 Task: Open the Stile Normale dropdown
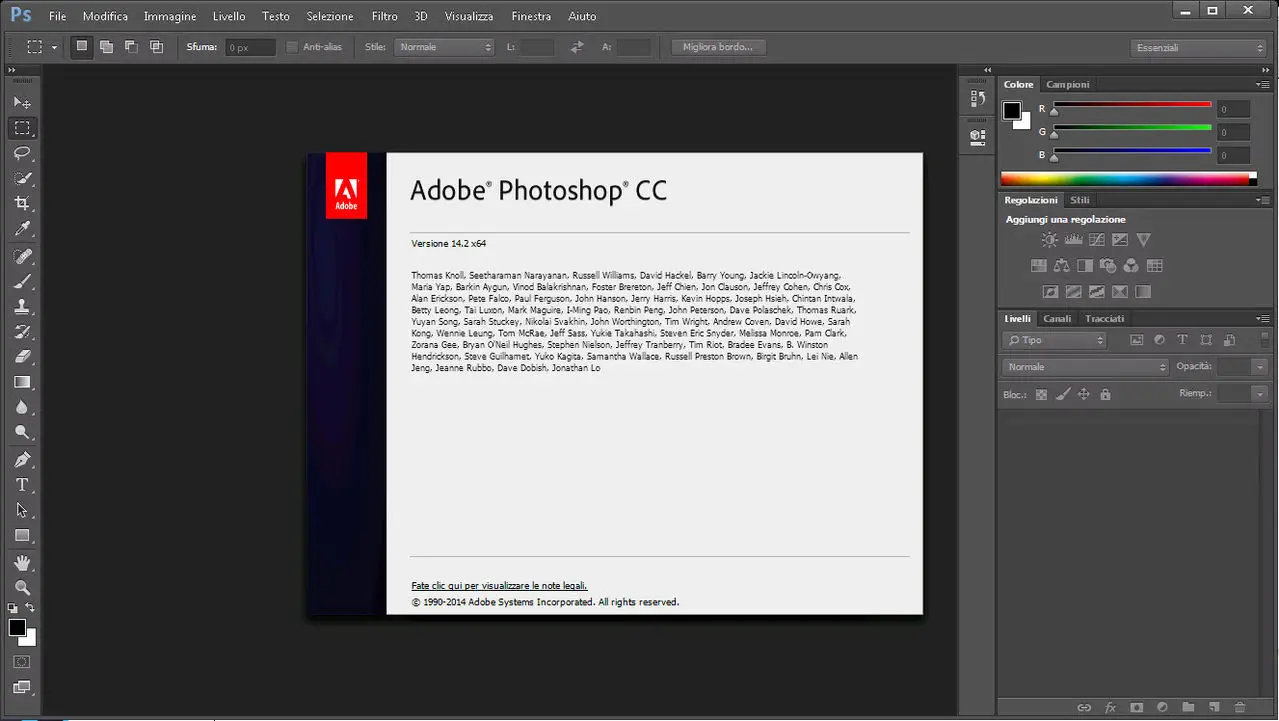tap(445, 47)
